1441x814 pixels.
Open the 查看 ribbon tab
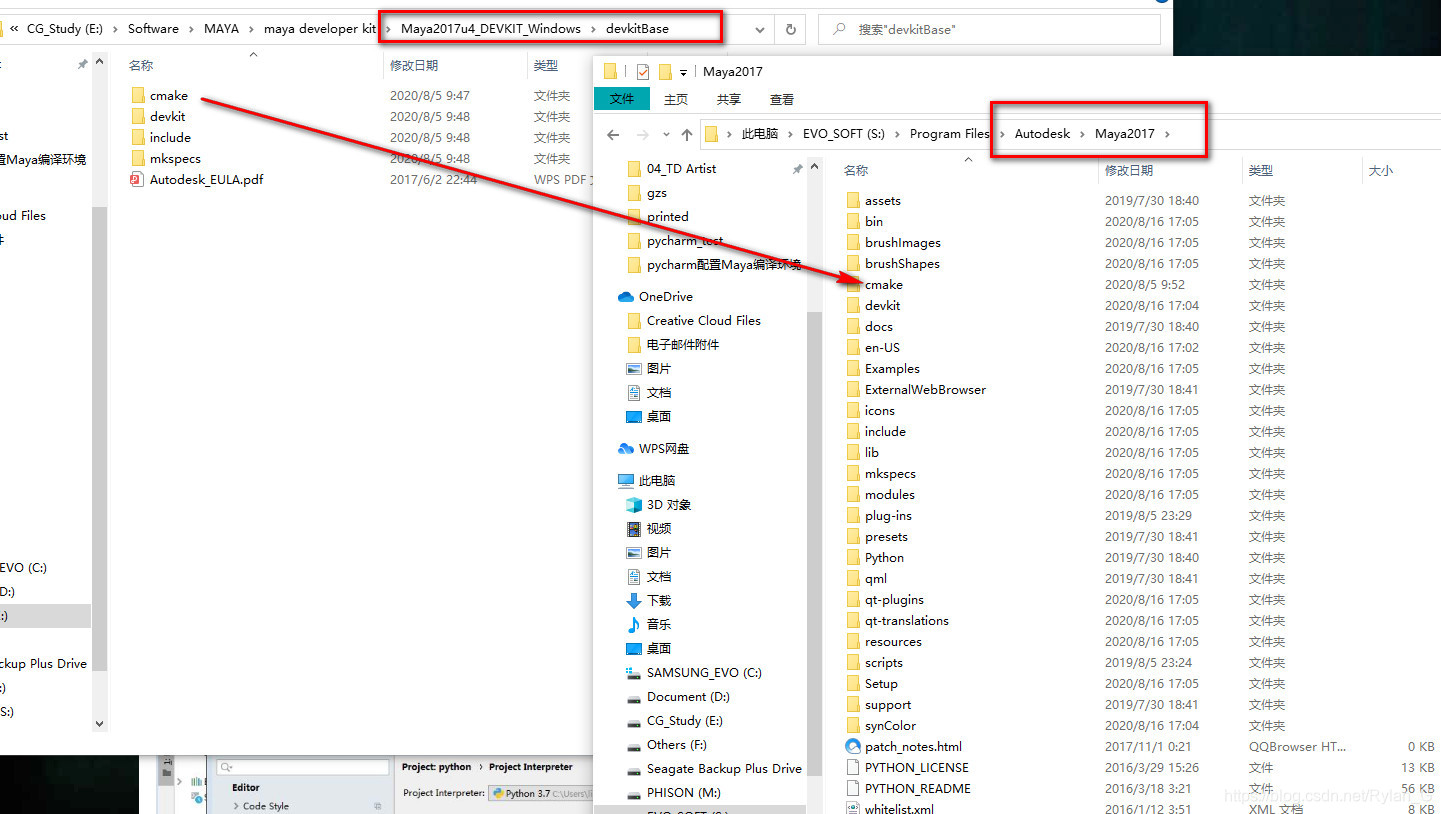782,99
